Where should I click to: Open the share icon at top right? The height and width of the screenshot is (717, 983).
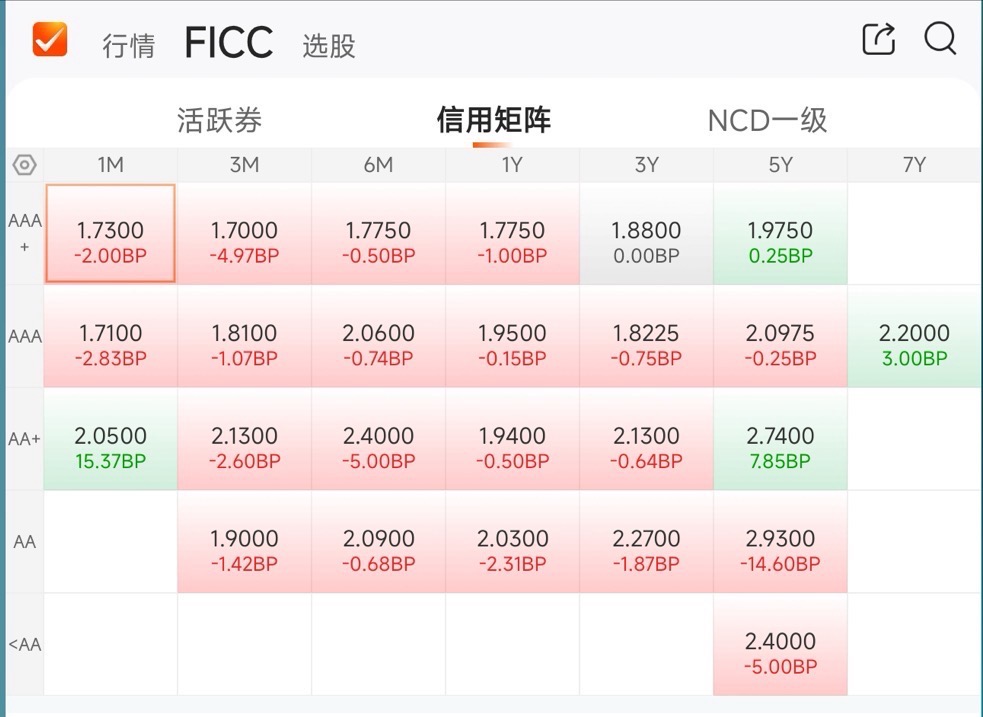click(x=879, y=39)
